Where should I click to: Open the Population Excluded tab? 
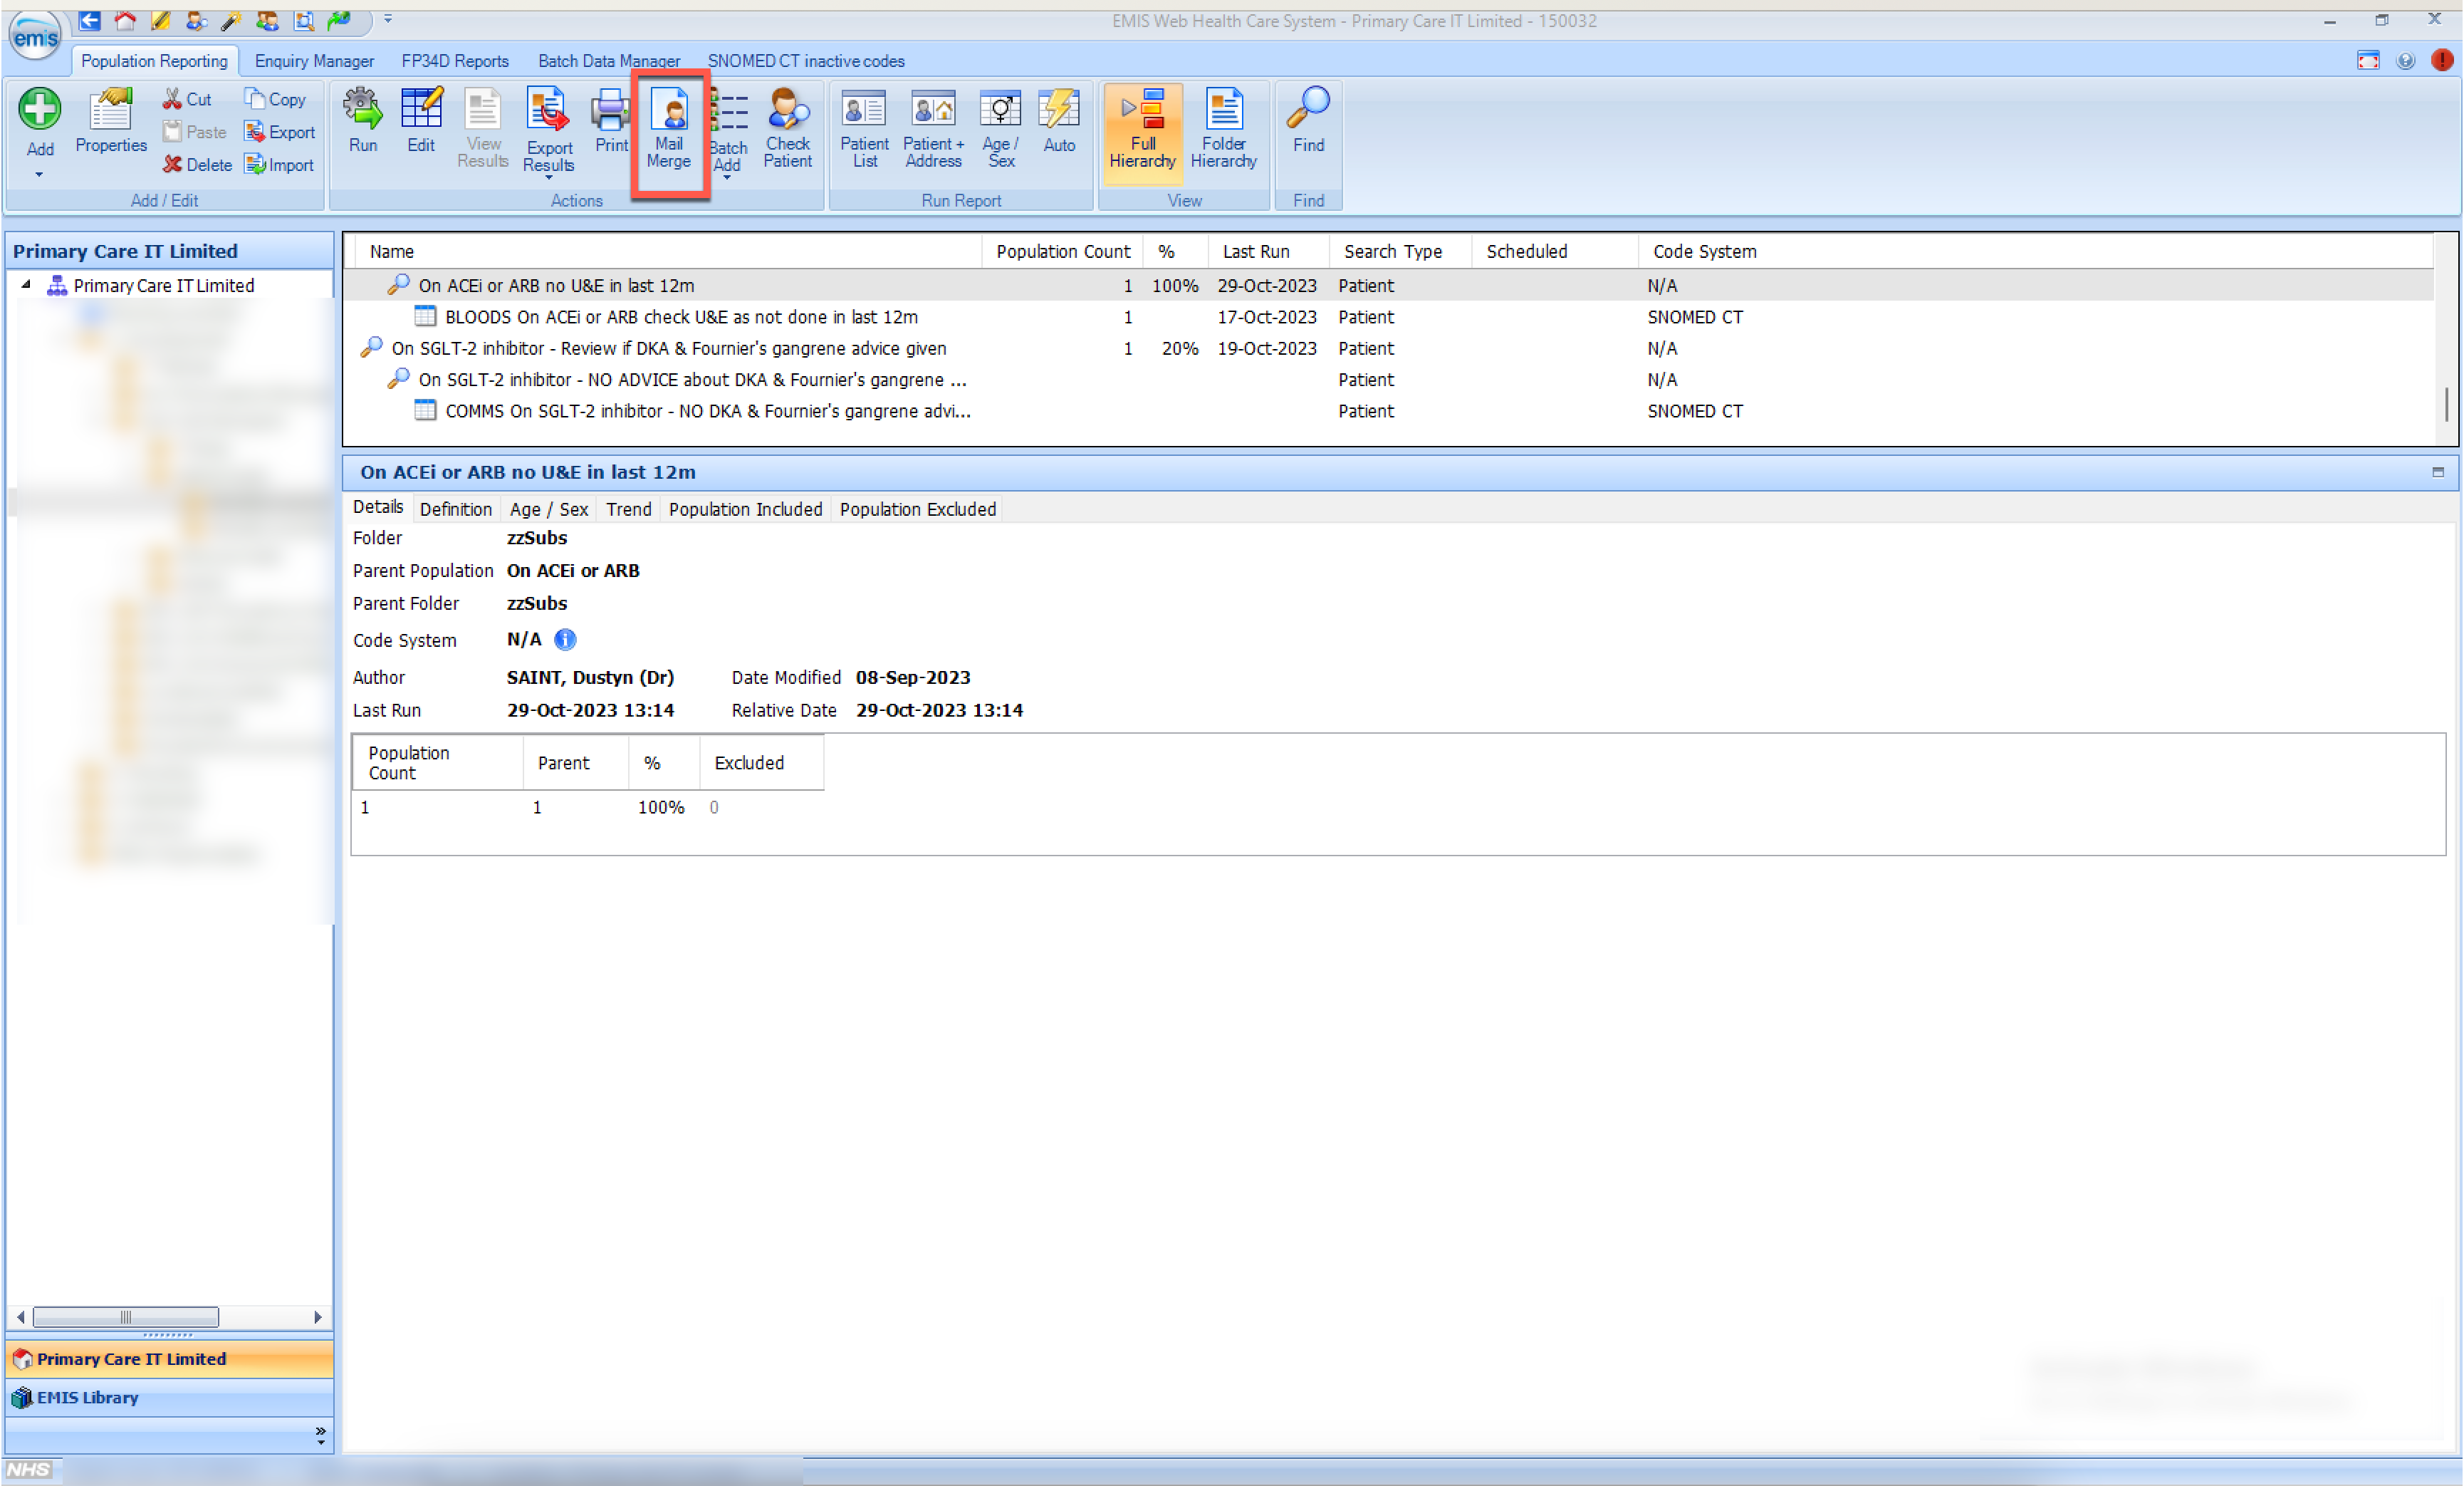tap(918, 509)
